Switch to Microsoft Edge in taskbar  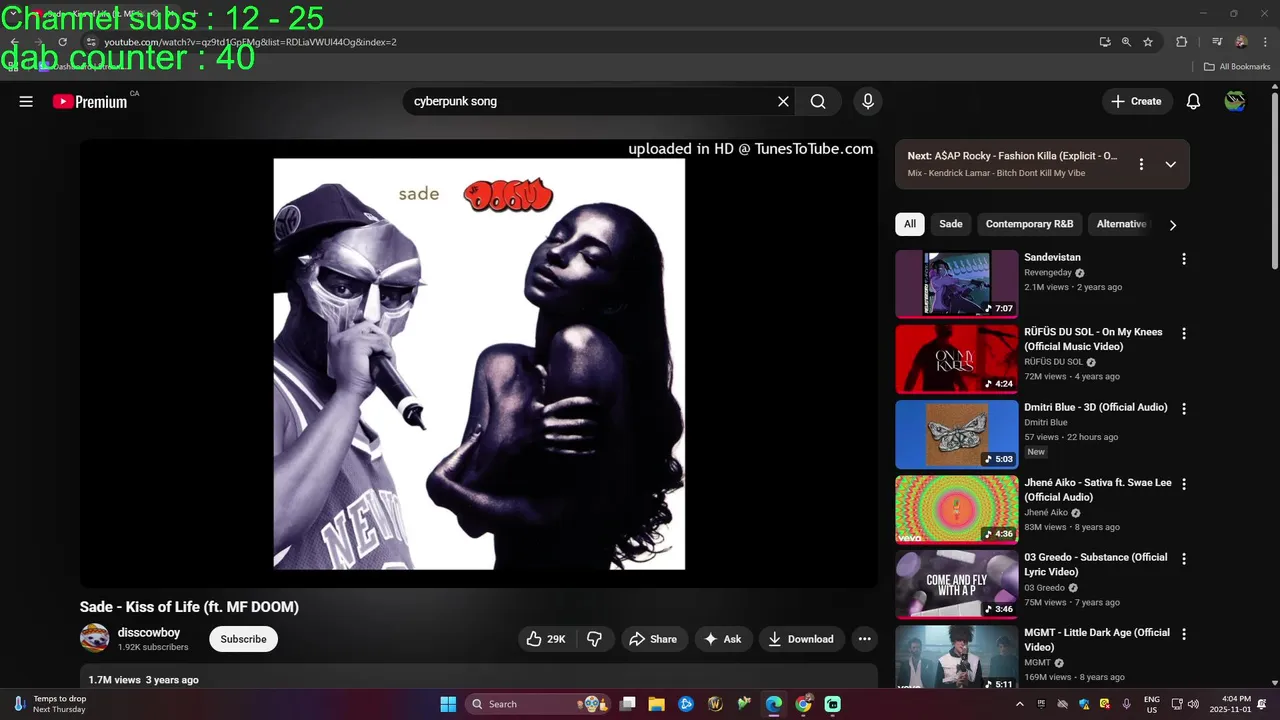[774, 704]
